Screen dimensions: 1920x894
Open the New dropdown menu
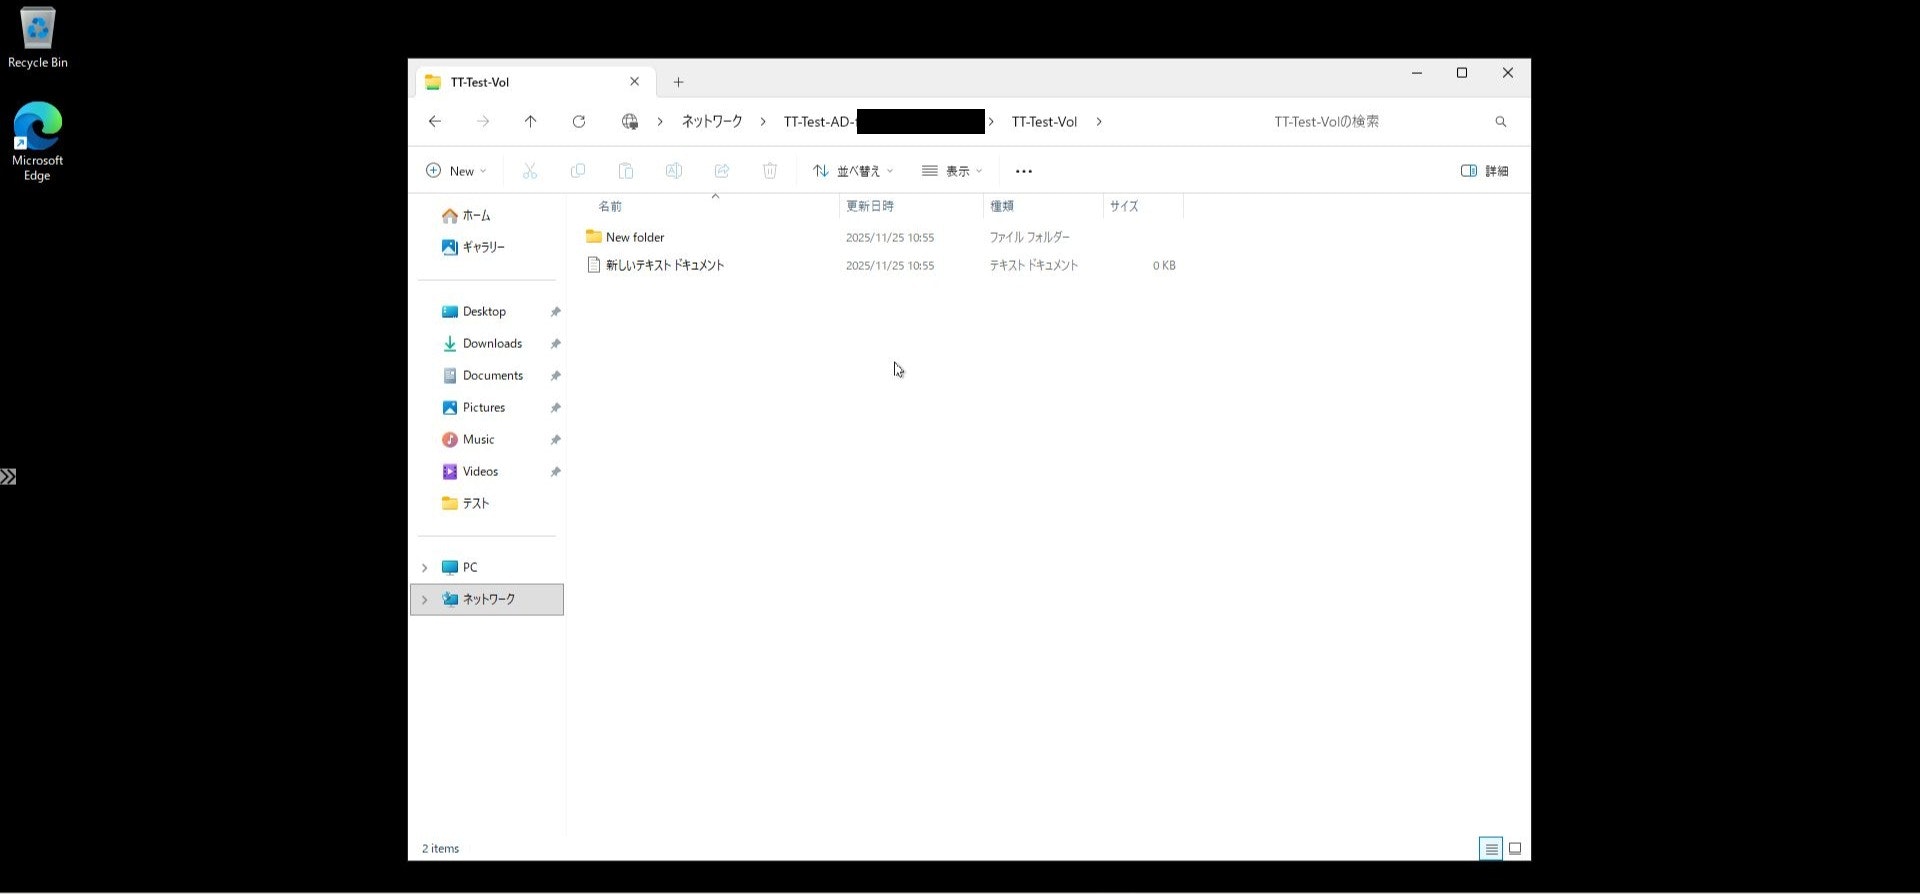tap(457, 171)
